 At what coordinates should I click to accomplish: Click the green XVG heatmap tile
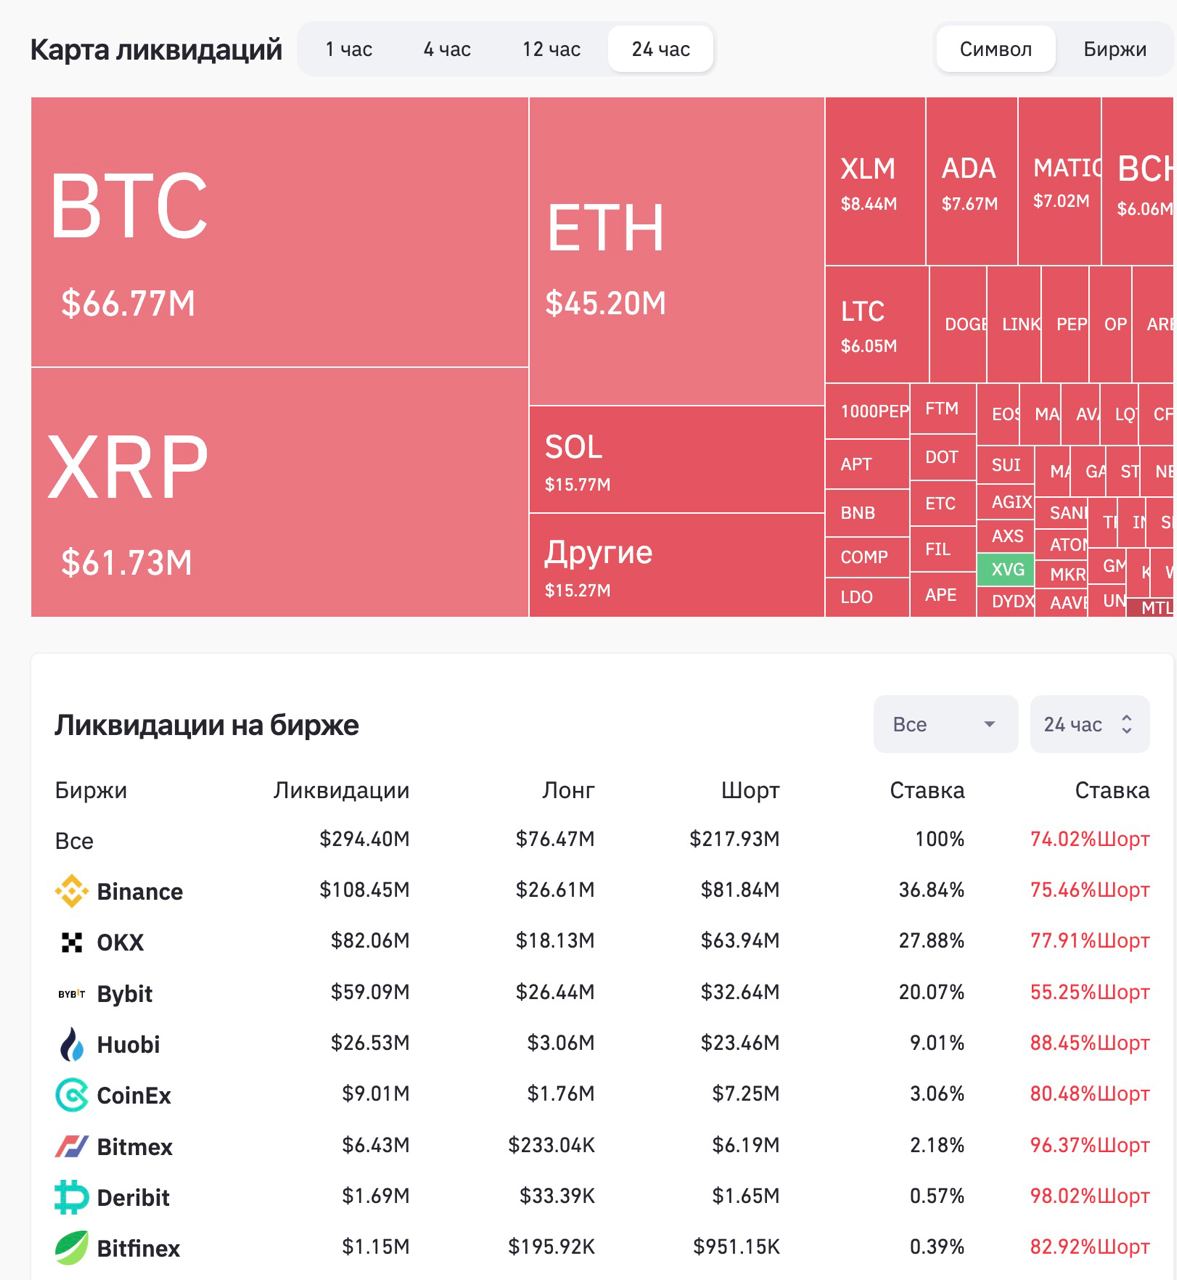1007,569
